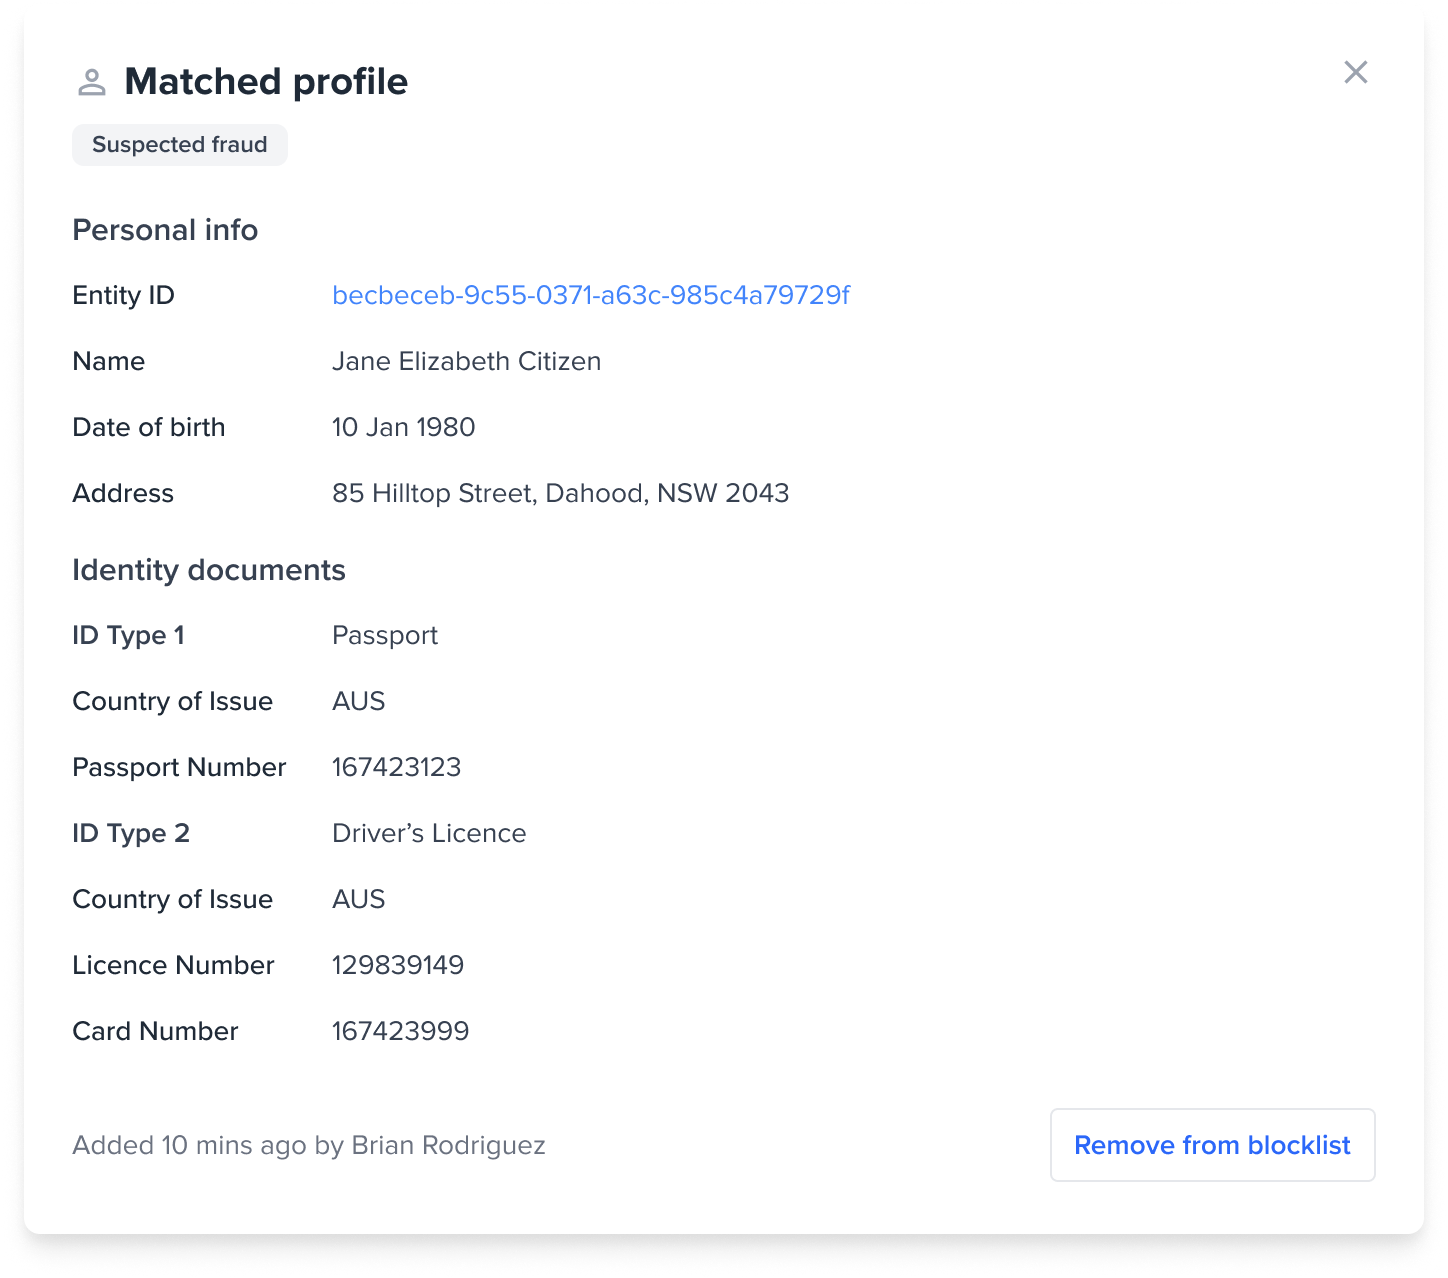This screenshot has width=1448, height=1278.
Task: Click the Identity documents section header
Action: 208,570
